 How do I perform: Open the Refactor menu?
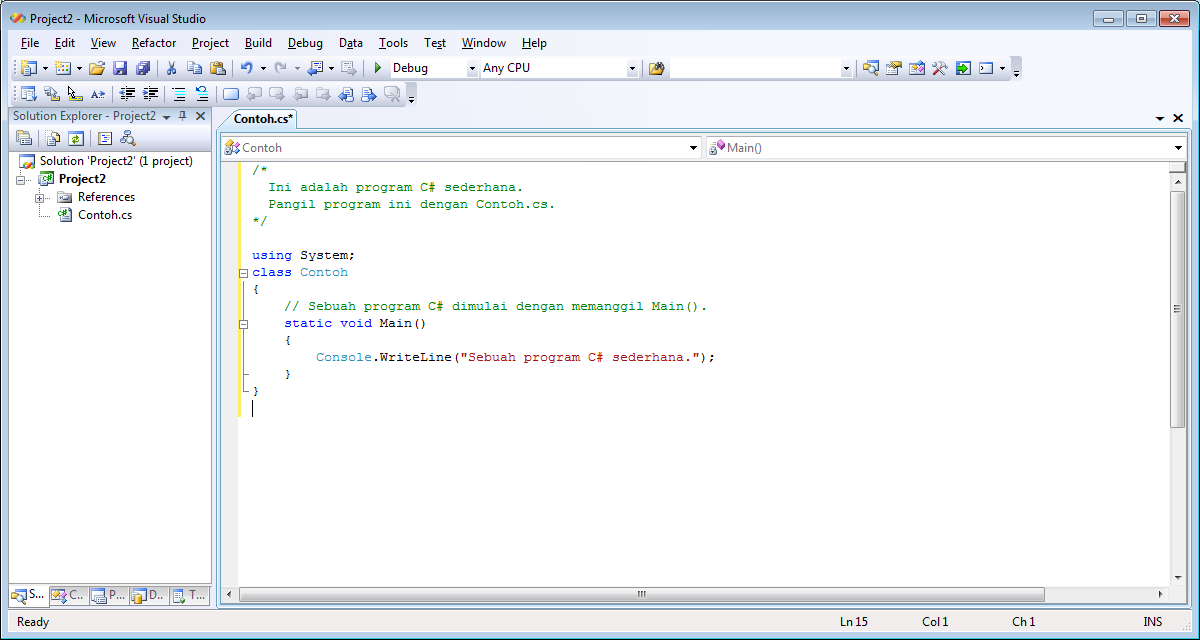(x=153, y=43)
